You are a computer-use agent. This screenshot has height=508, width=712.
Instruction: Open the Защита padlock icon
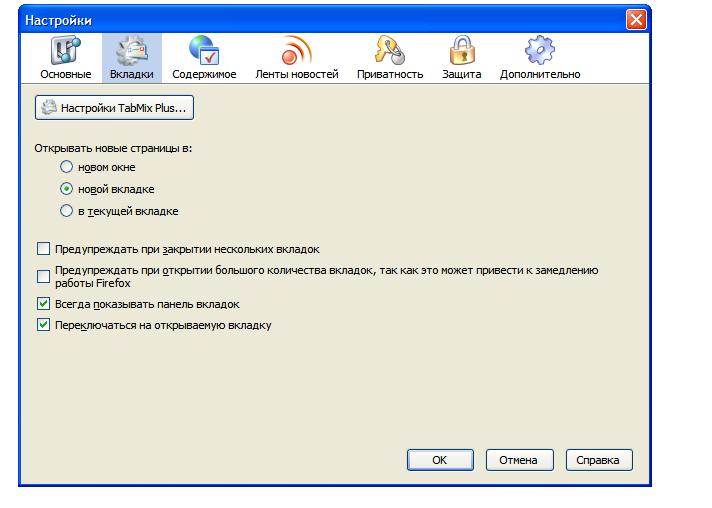click(x=462, y=50)
